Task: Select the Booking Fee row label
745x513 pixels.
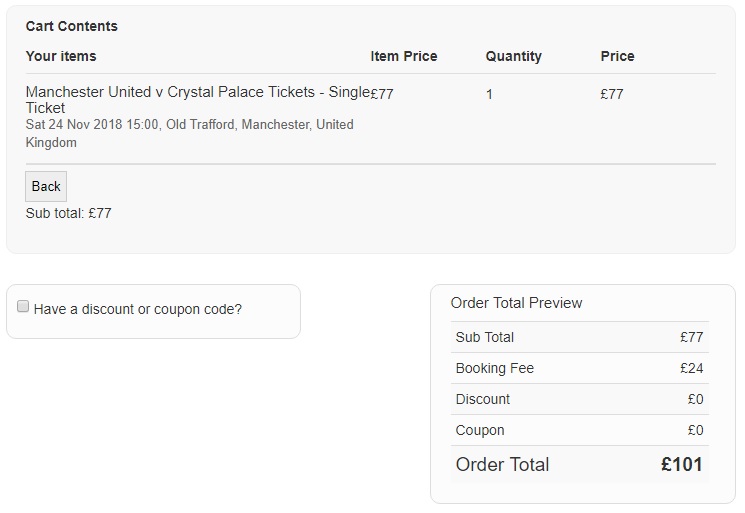Action: 495,368
